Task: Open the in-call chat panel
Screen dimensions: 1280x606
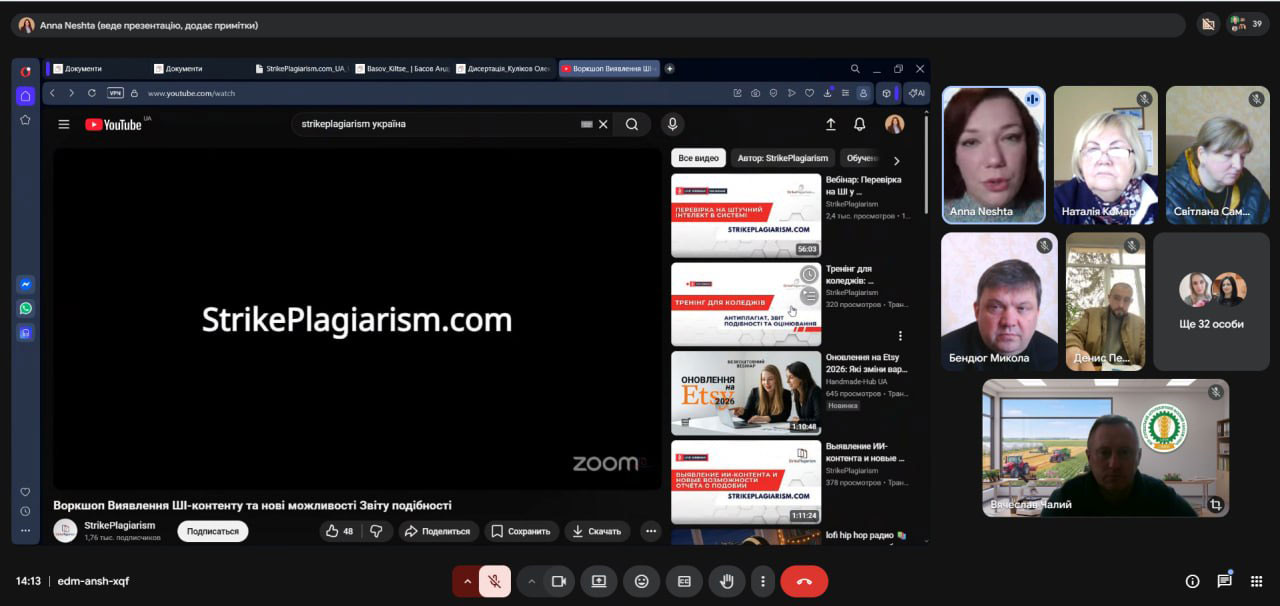Action: pos(1224,581)
